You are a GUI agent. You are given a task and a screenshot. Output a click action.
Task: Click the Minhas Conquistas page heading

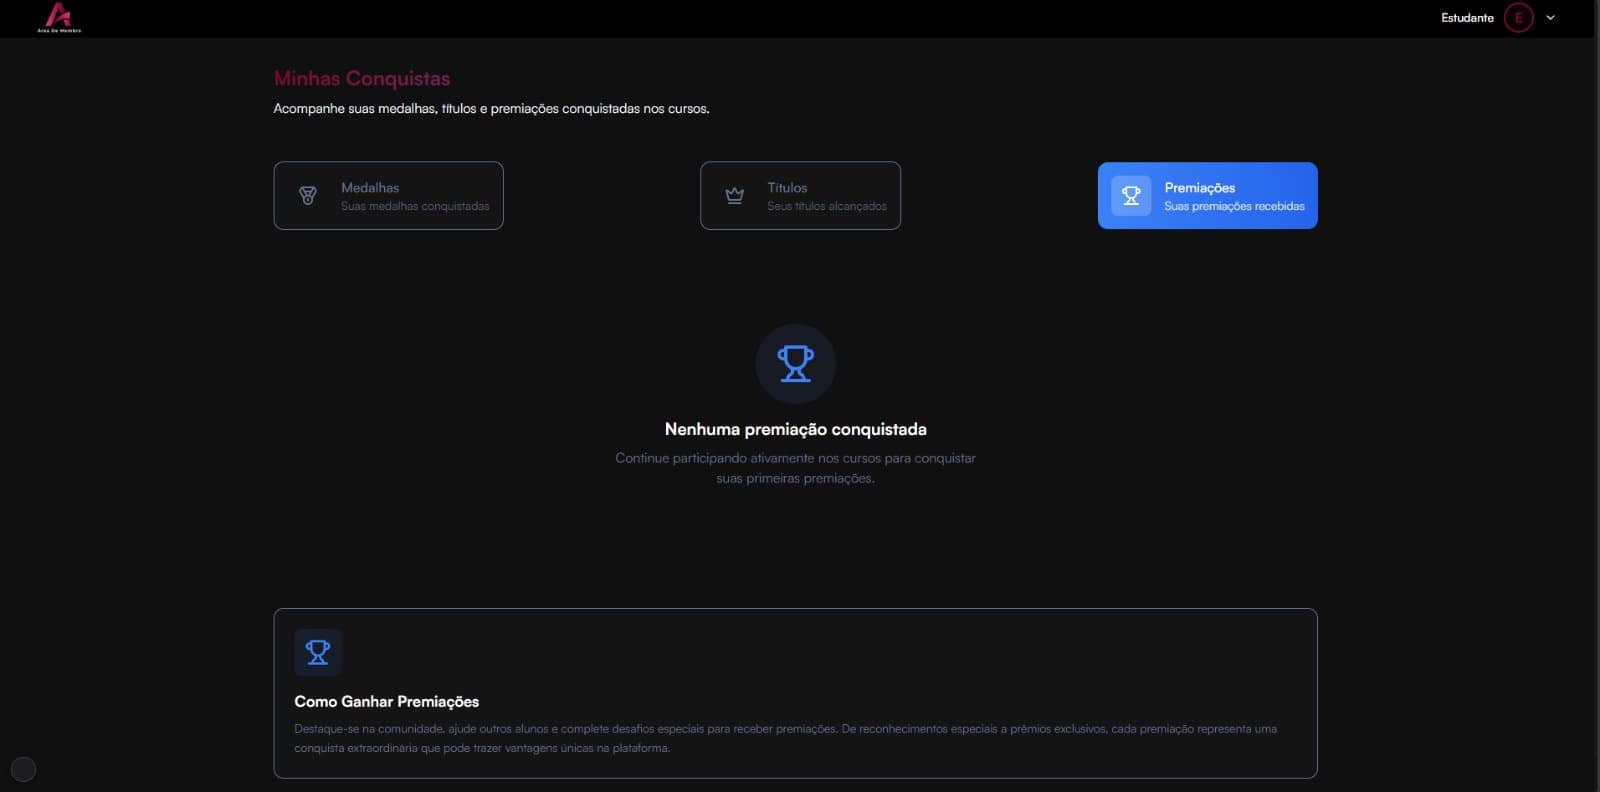click(362, 78)
